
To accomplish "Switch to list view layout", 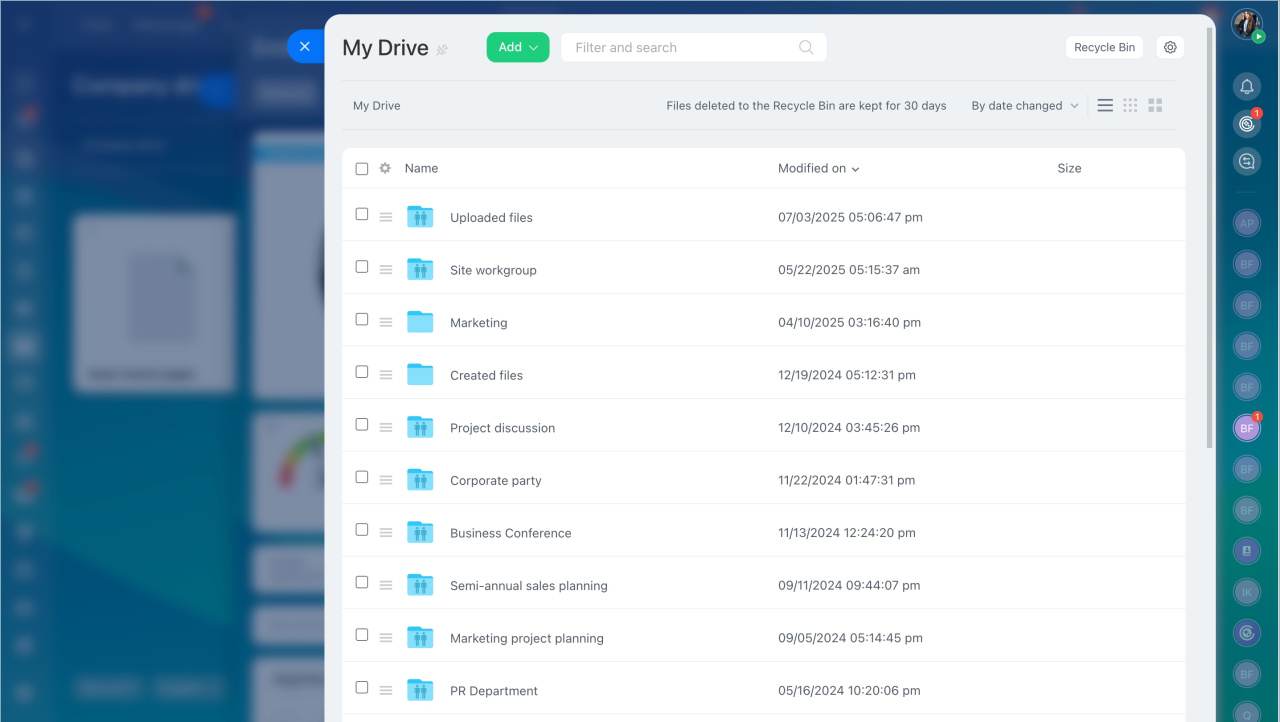I will click(1105, 105).
